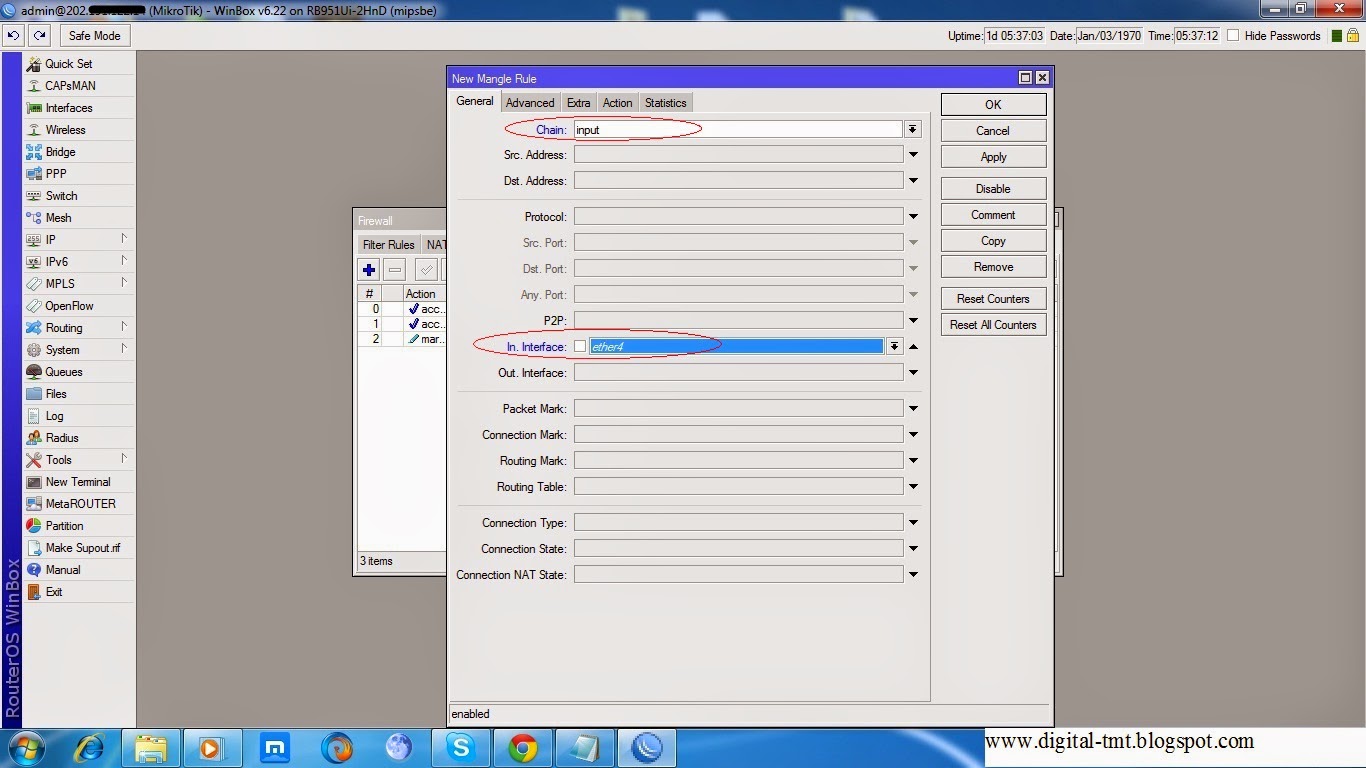The width and height of the screenshot is (1366, 768).
Task: Click the Apply button
Action: (993, 157)
